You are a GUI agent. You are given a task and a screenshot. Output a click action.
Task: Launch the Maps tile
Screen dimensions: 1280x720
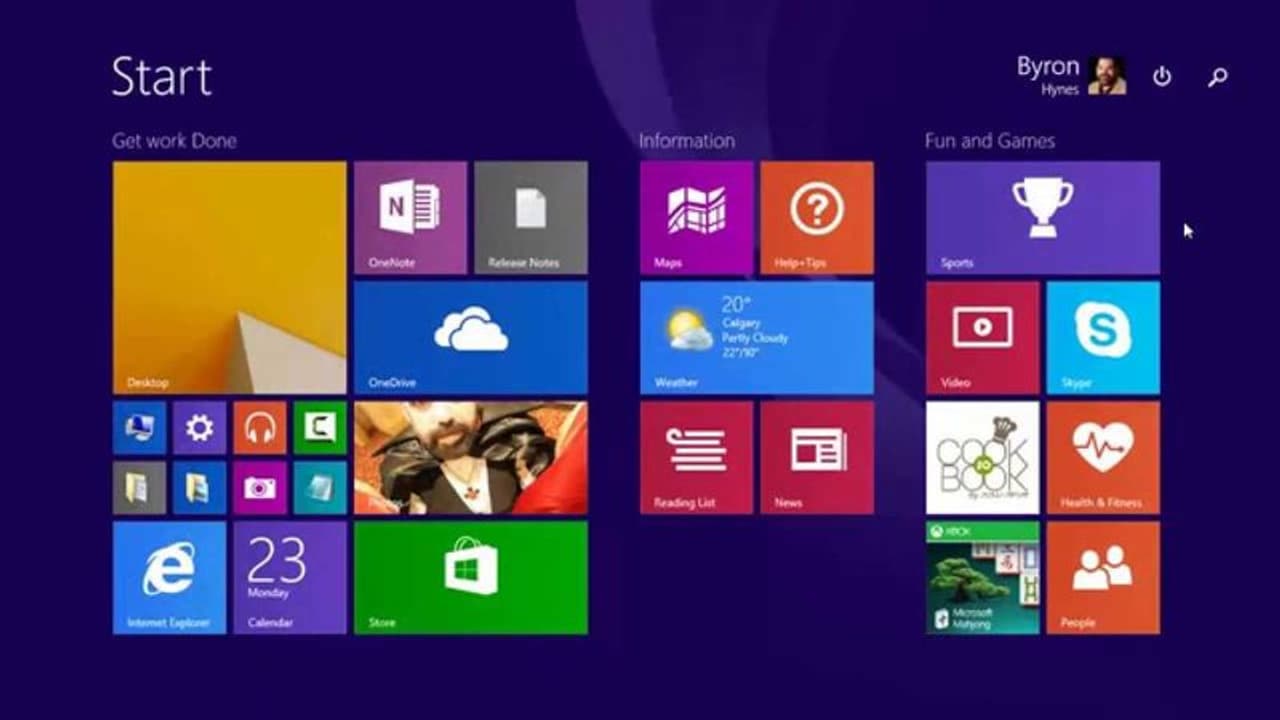695,216
